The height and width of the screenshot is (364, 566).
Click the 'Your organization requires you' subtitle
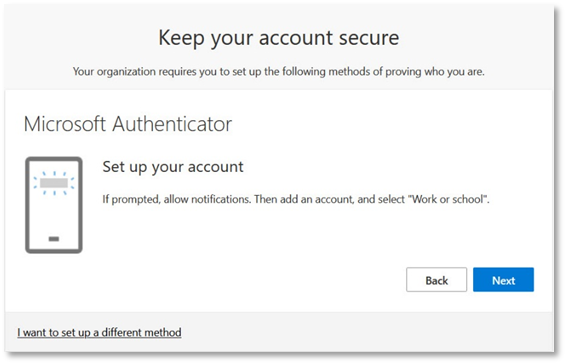click(279, 72)
